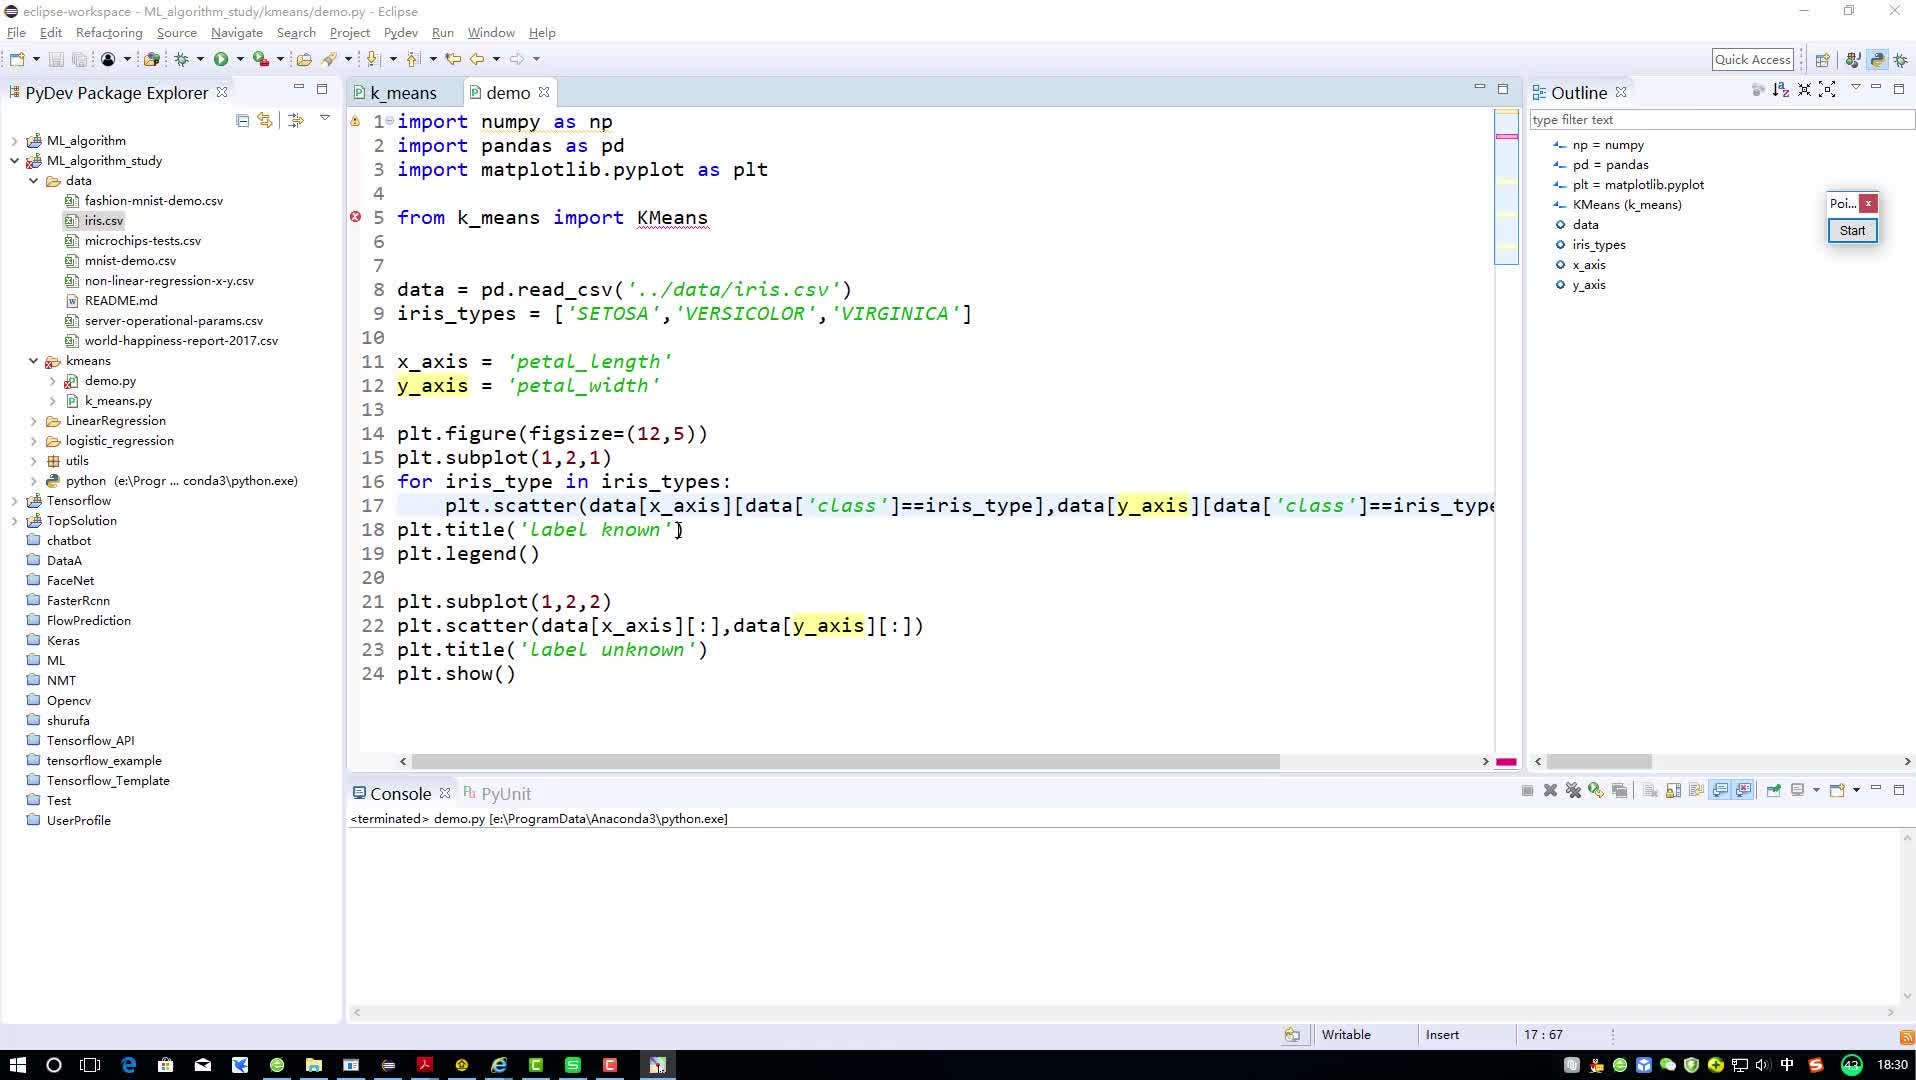This screenshot has height=1080, width=1916.
Task: Click the Outline horizontal scrollbar
Action: [x=1599, y=762]
